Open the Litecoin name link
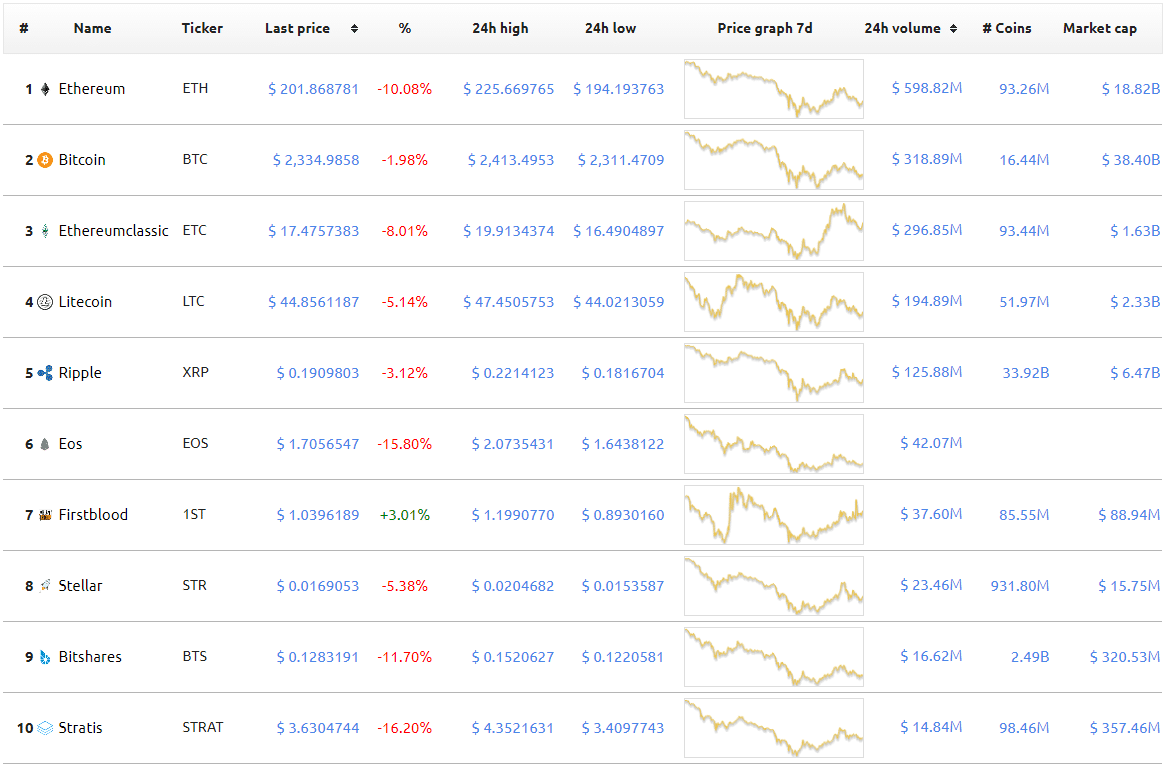Image resolution: width=1168 pixels, height=766 pixels. click(85, 302)
